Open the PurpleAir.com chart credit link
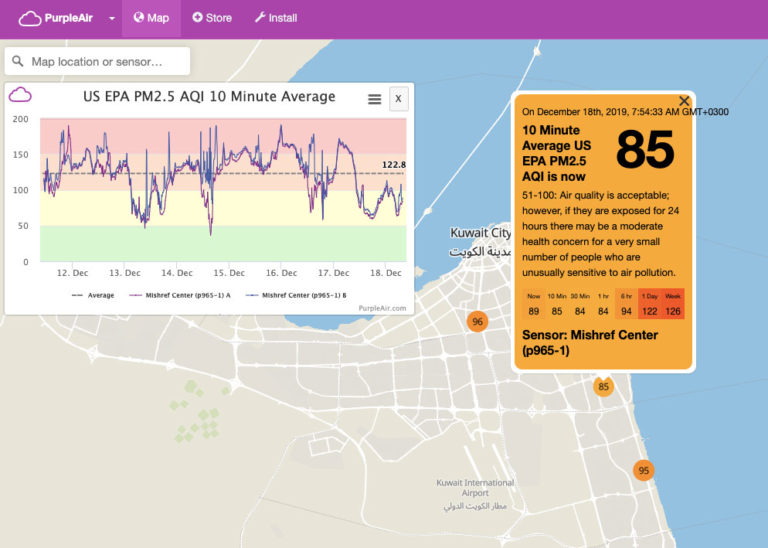The image size is (768, 548). click(x=382, y=308)
